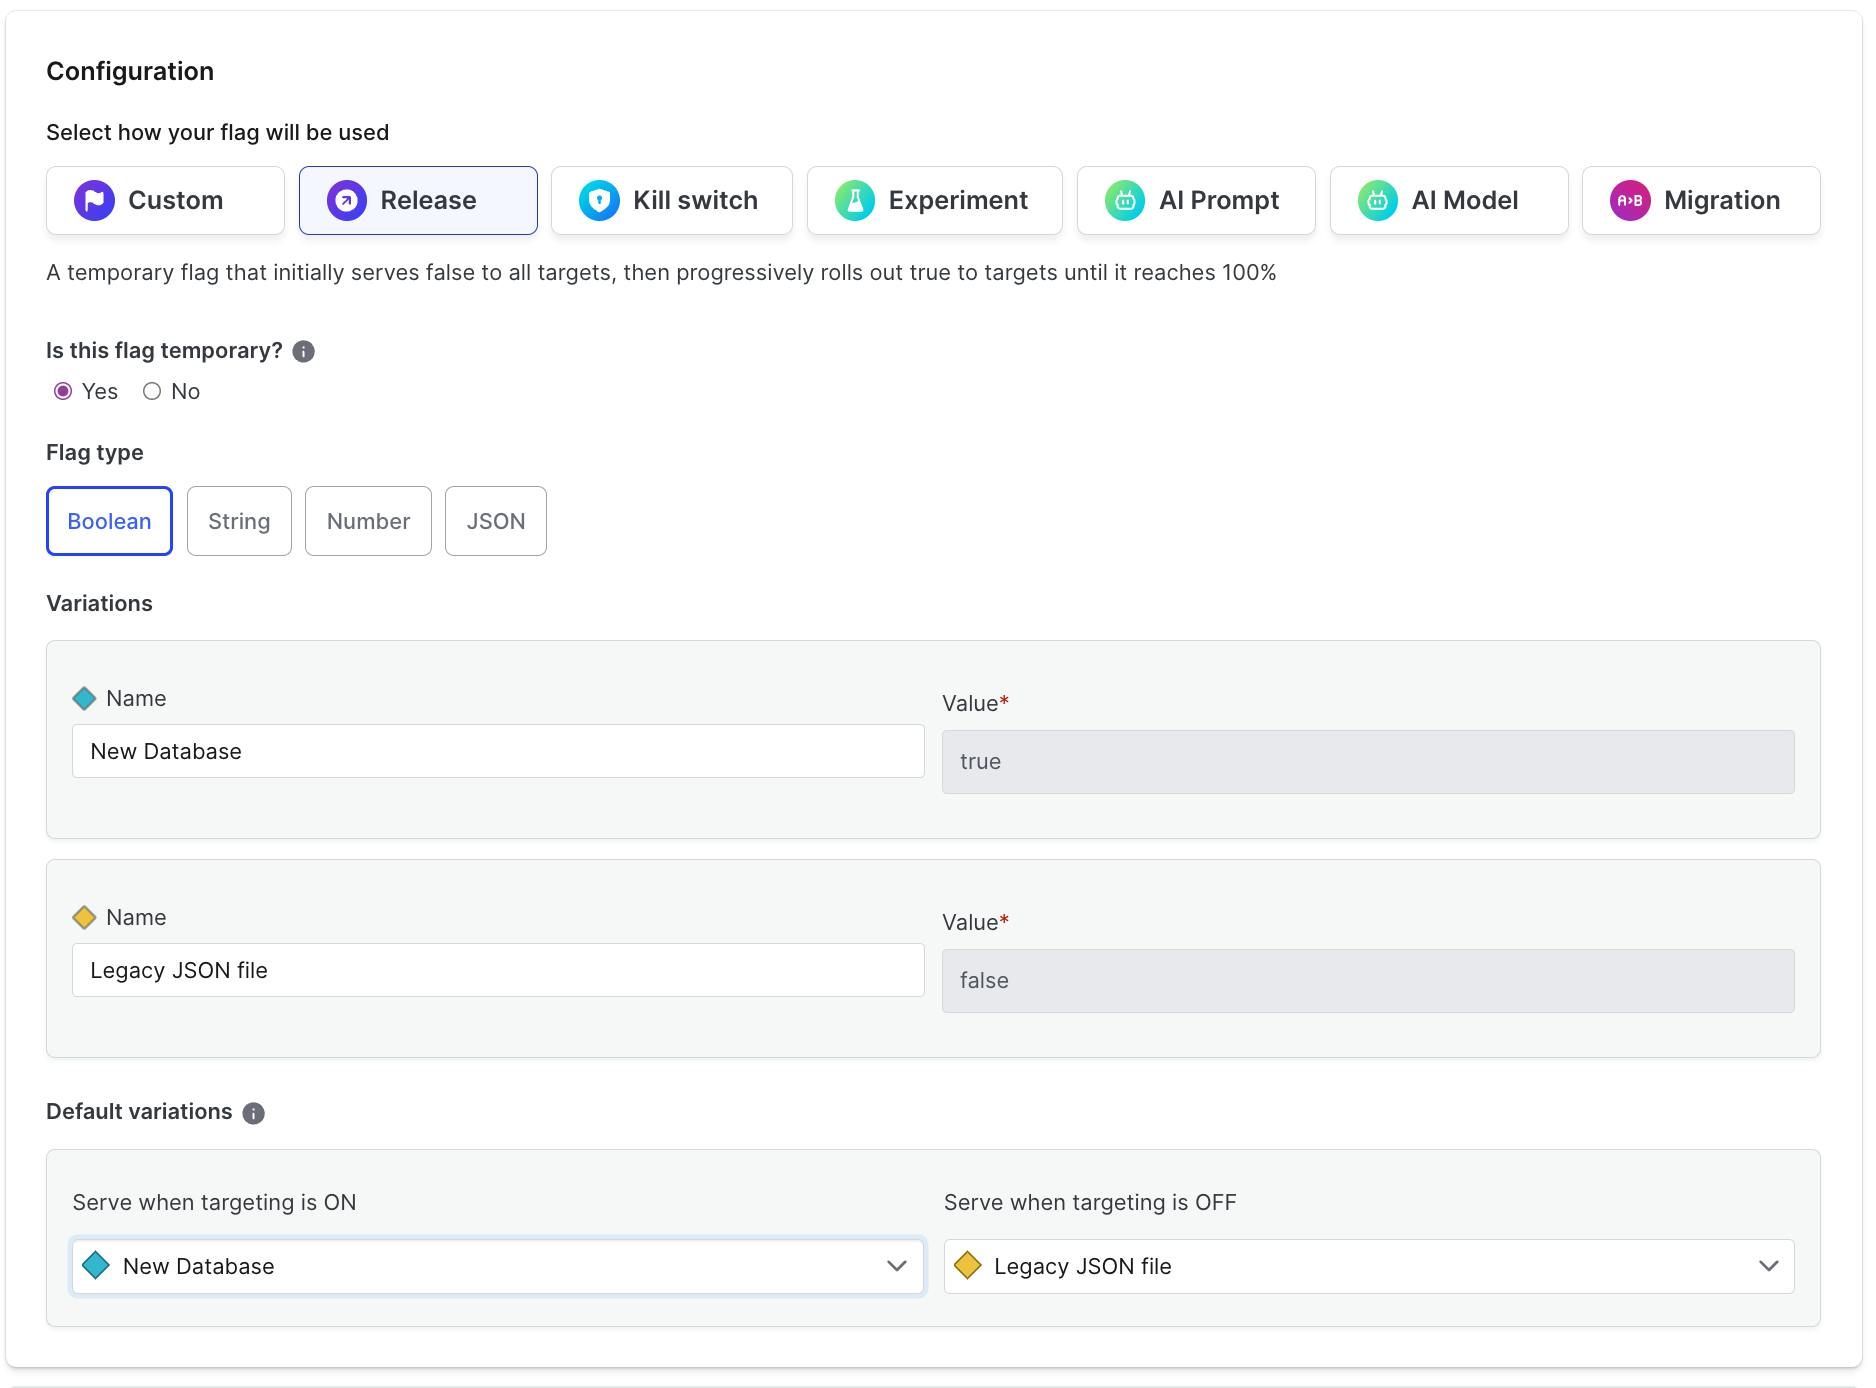Click info icon beside Default variations

click(x=254, y=1113)
